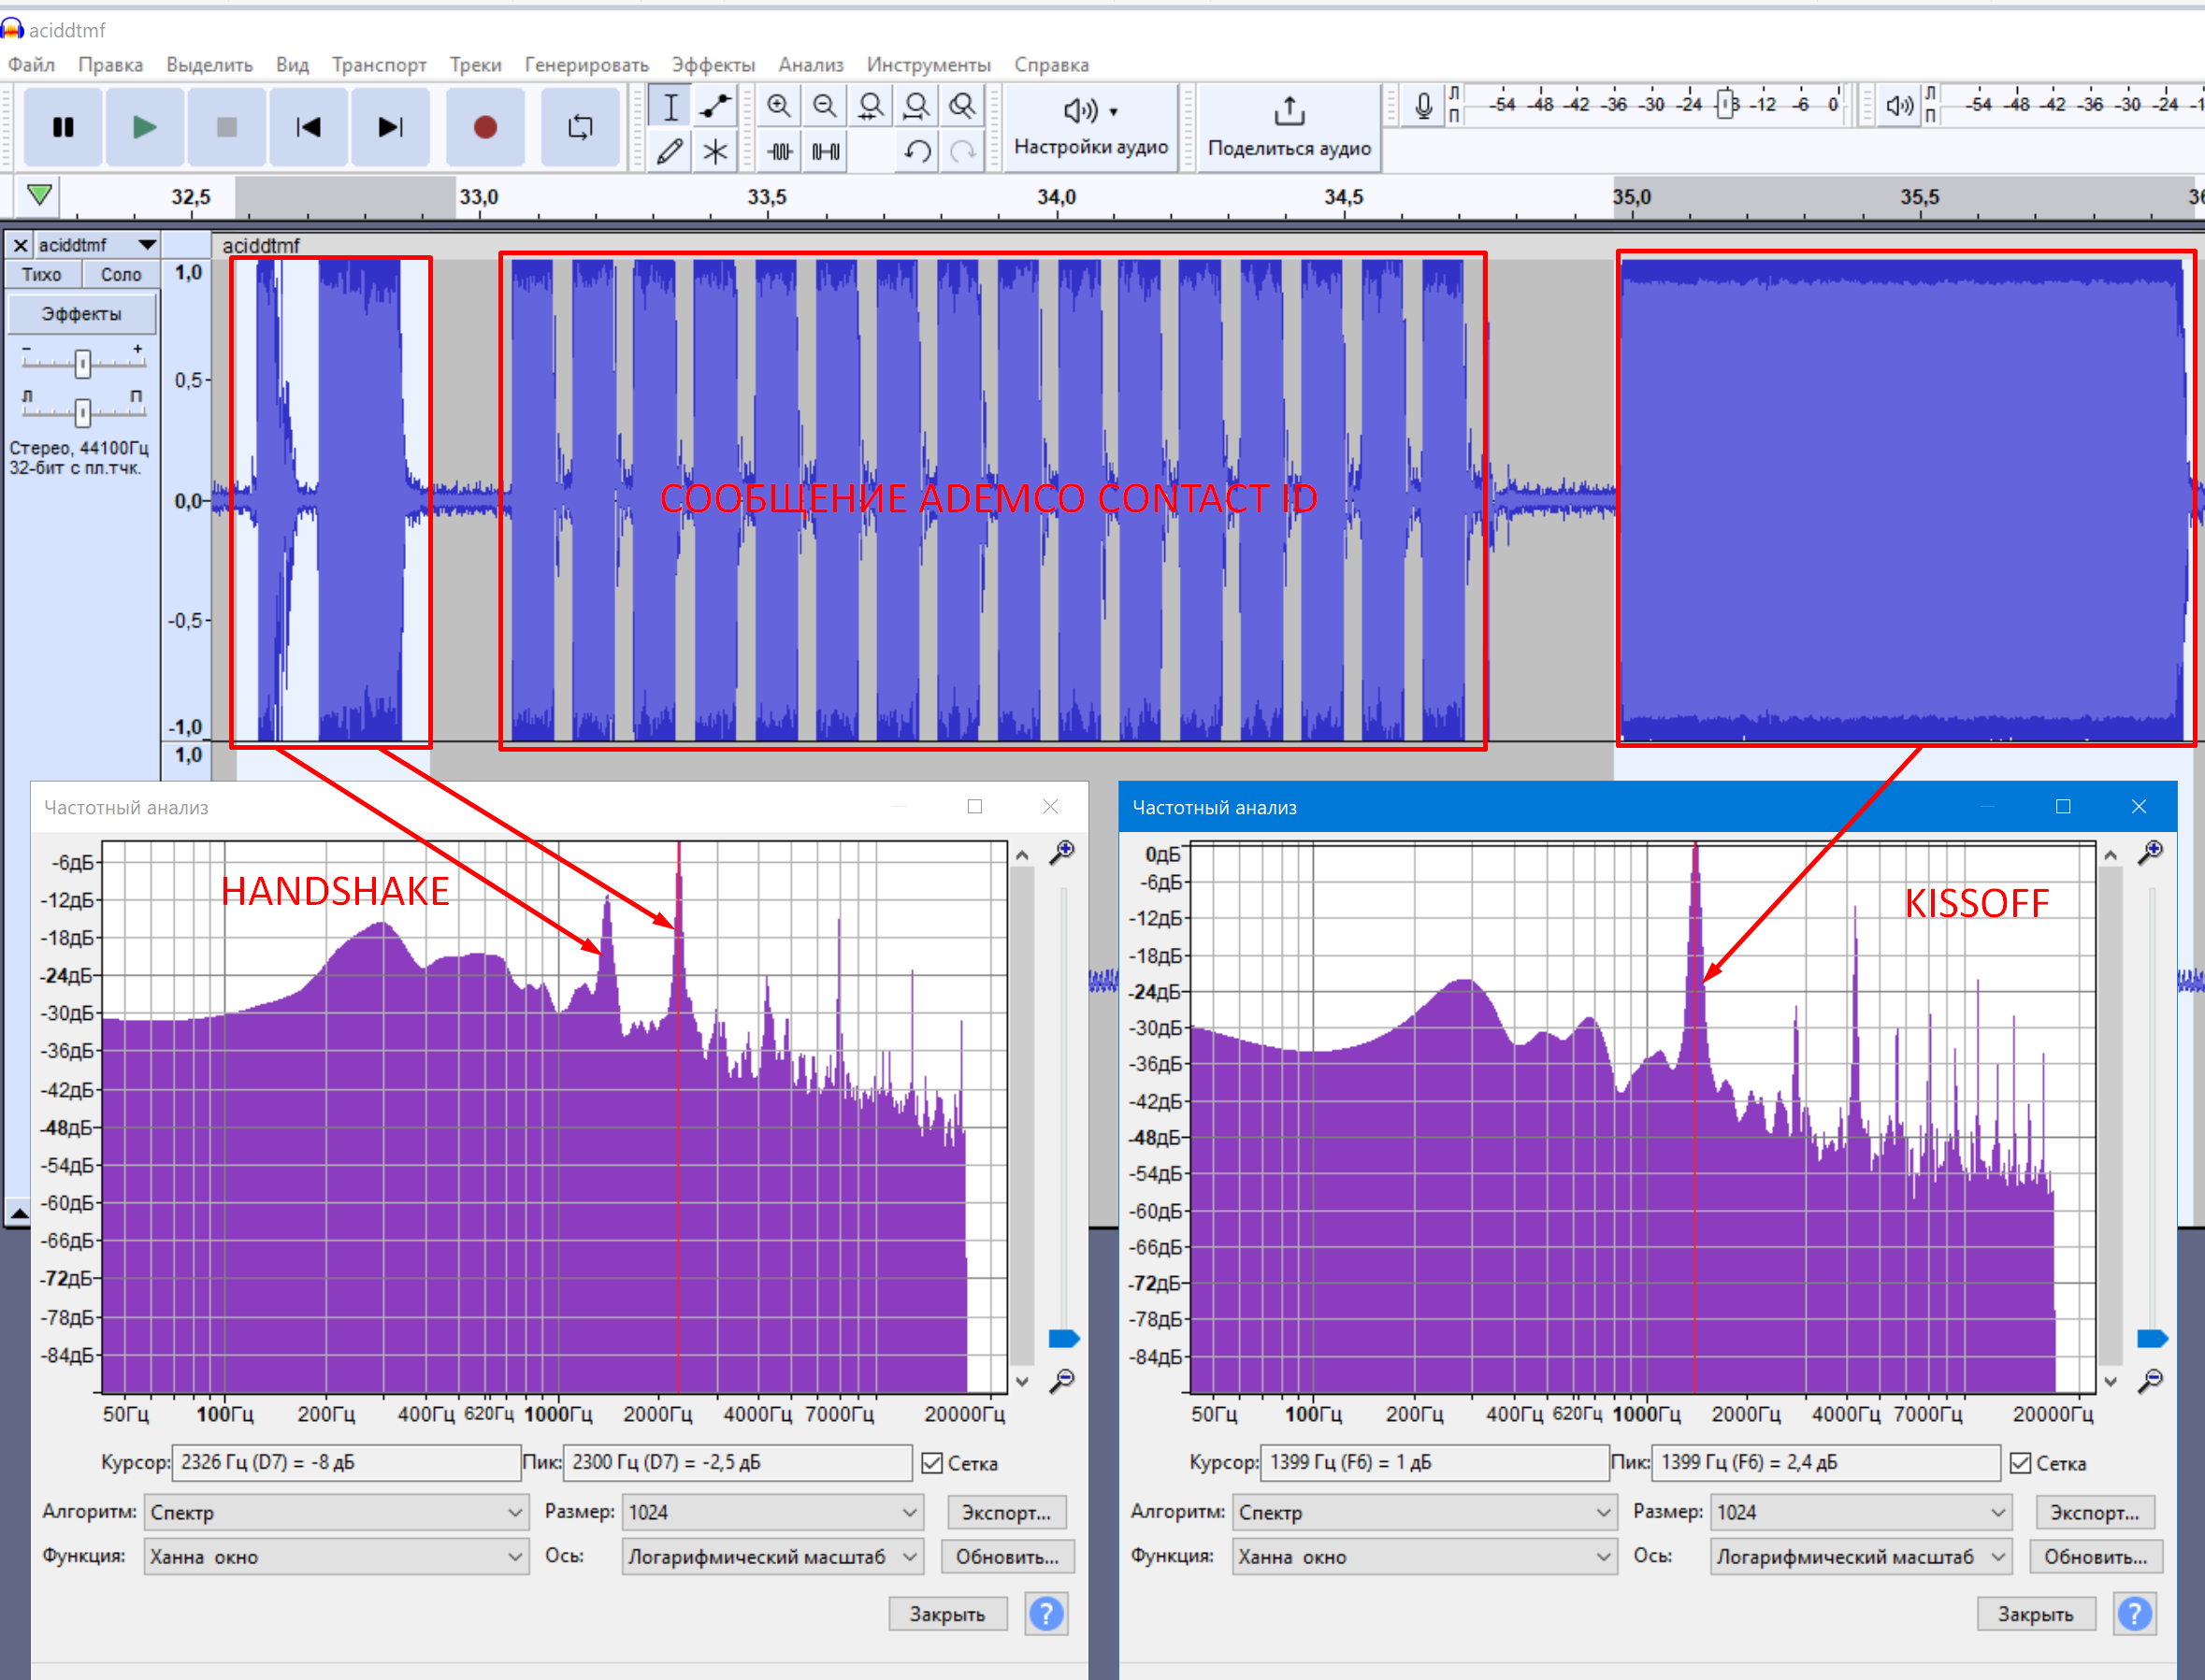Open the Анализ menu
The height and width of the screenshot is (1680, 2205).
click(810, 65)
